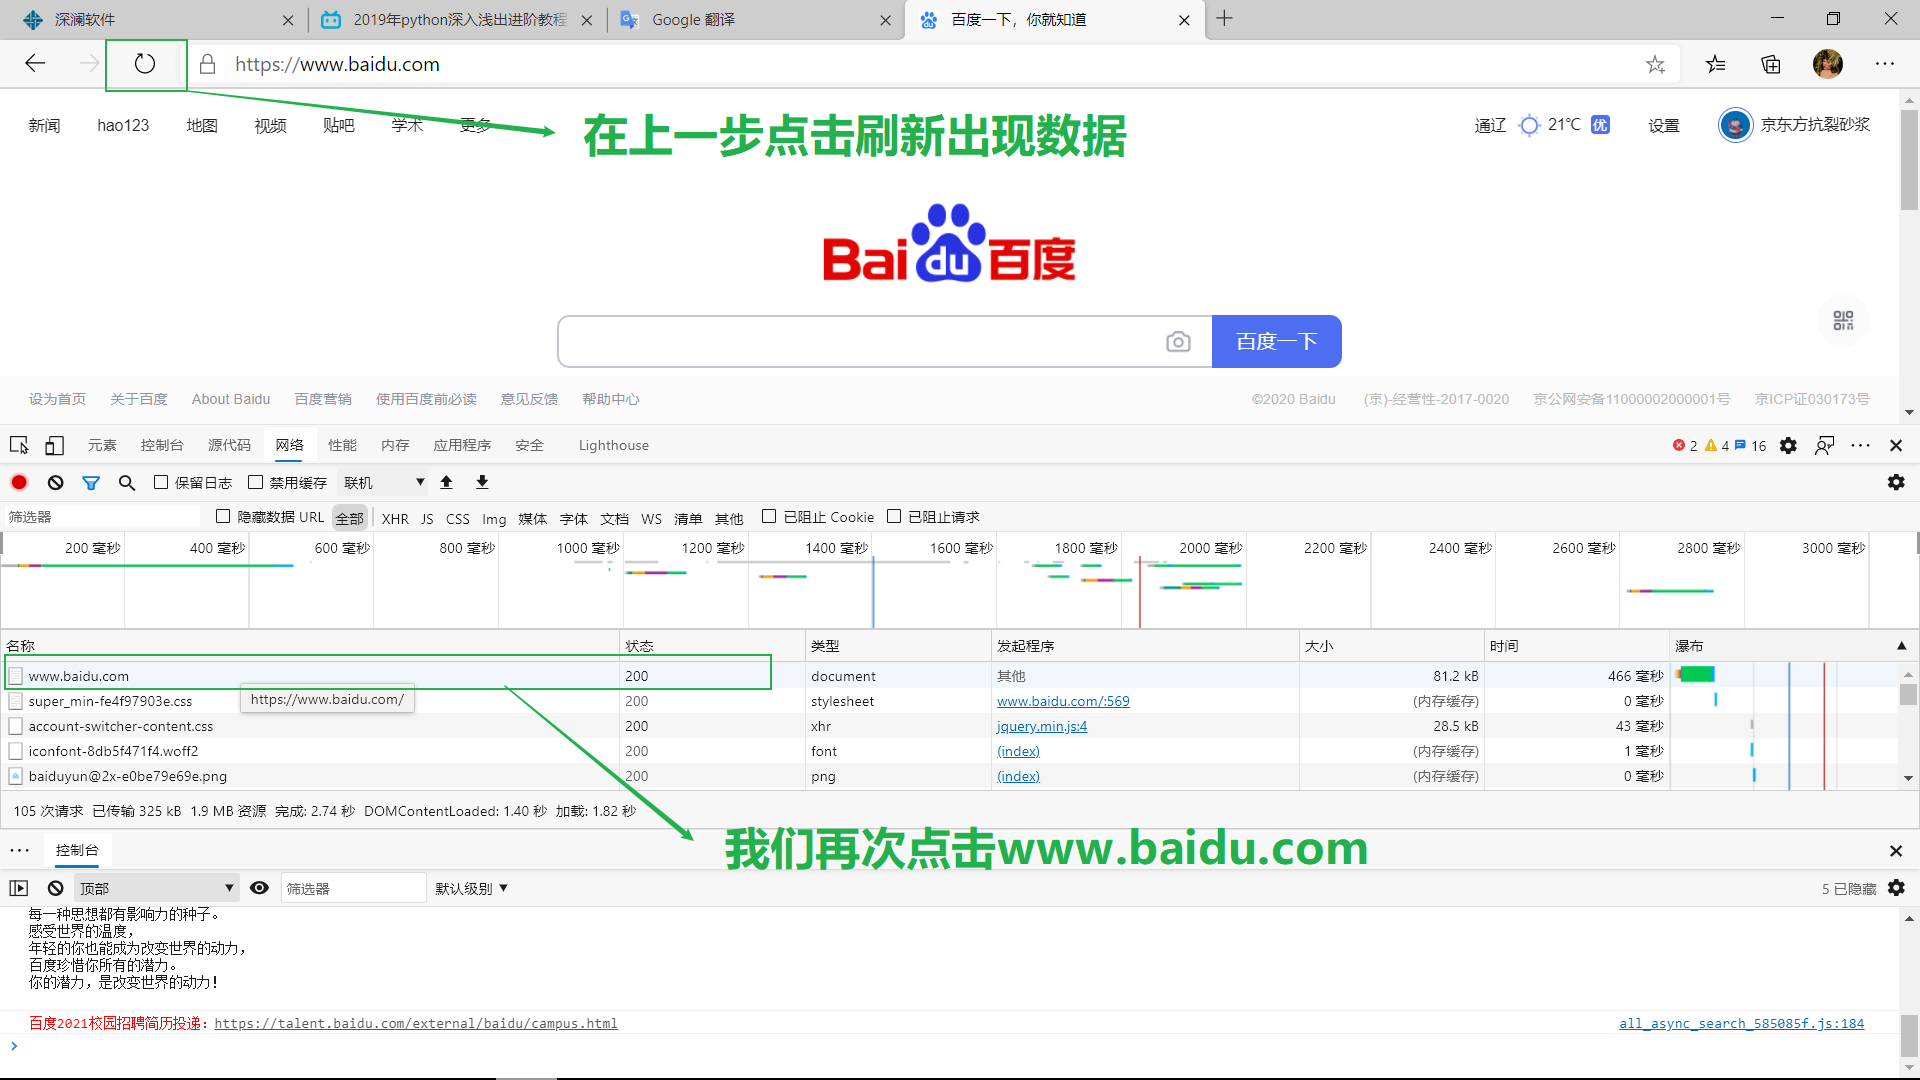The height and width of the screenshot is (1080, 1920).
Task: Enable the 保留日志 checkbox
Action: click(x=161, y=482)
